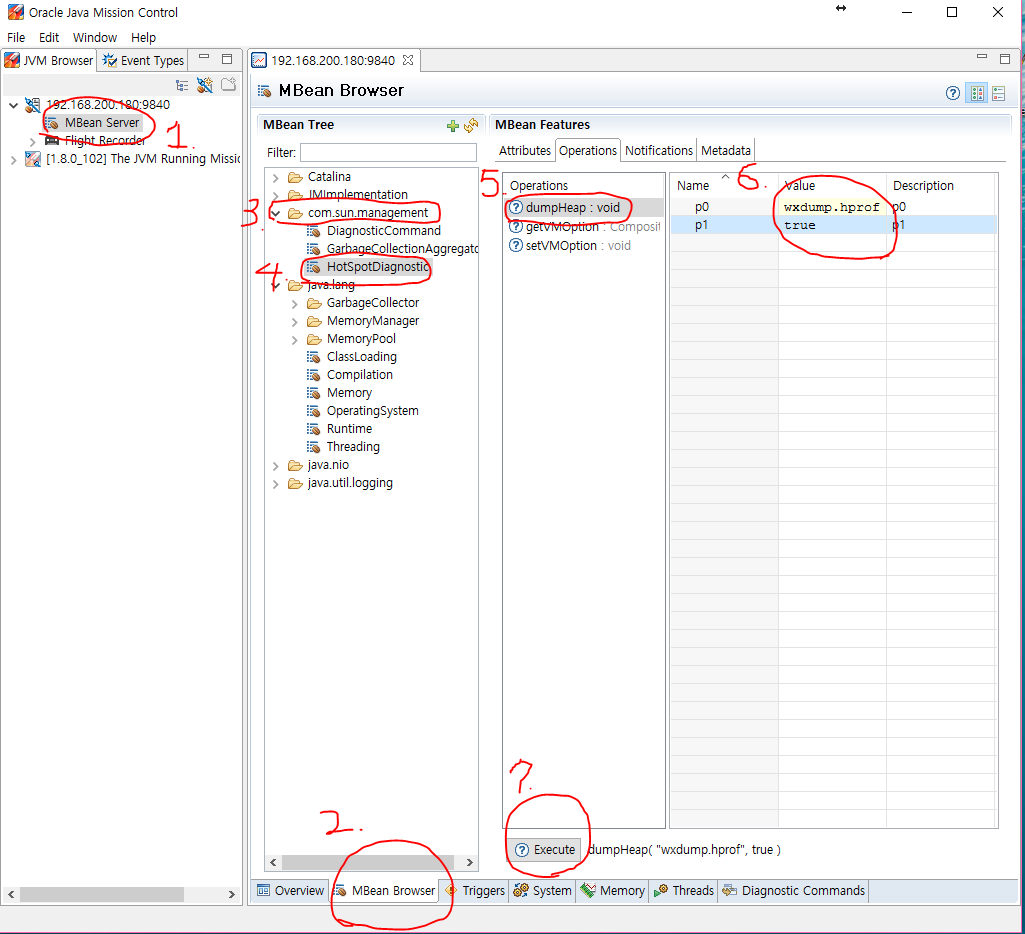The height and width of the screenshot is (934, 1025).
Task: Maximize the editor area panel
Action: [1005, 59]
